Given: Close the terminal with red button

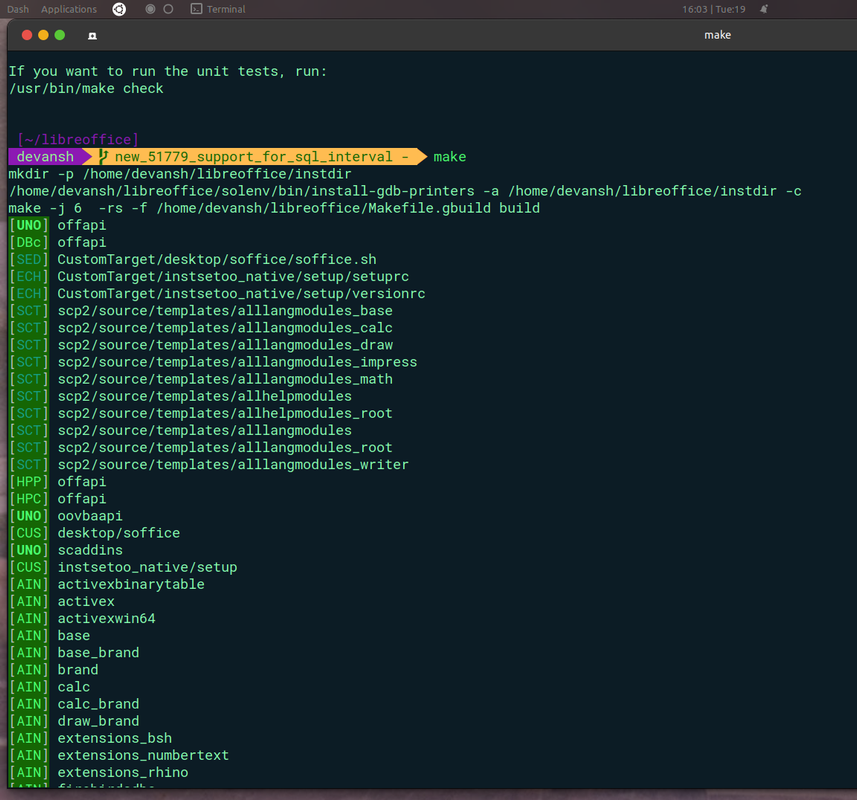Looking at the screenshot, I should [27, 36].
